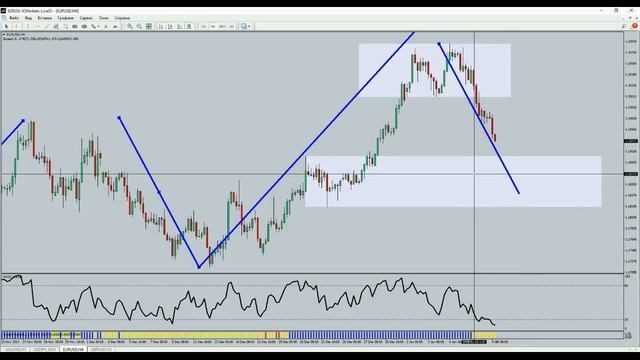
Task: Select the text 'A' drawing tool
Action: click(x=106, y=27)
